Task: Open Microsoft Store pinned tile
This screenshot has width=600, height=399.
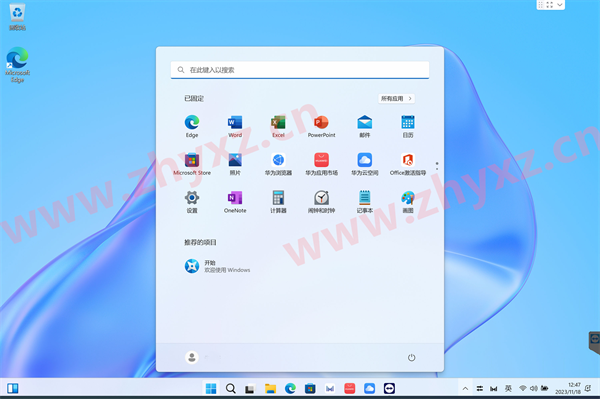Action: pyautogui.click(x=192, y=164)
